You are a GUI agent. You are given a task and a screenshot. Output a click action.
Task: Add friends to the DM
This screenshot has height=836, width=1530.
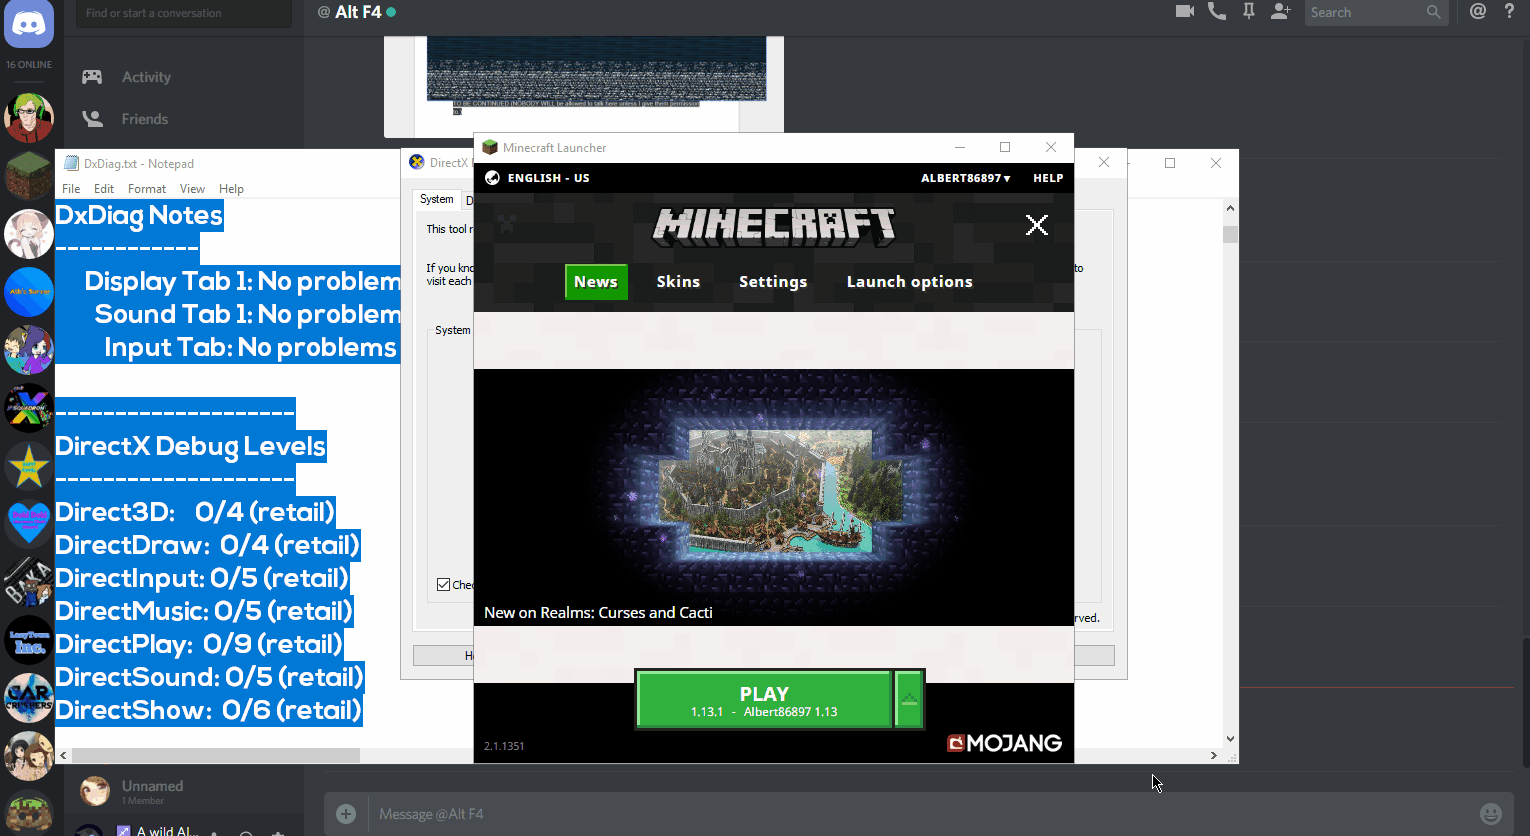[1281, 12]
